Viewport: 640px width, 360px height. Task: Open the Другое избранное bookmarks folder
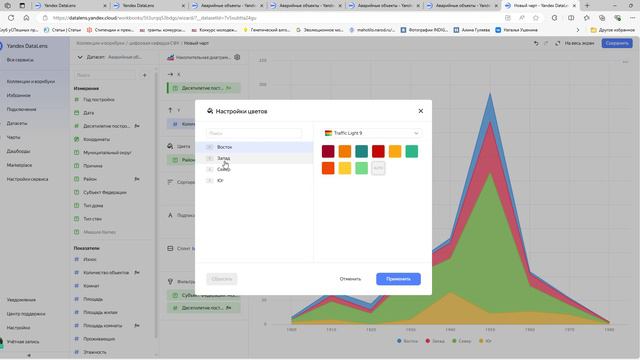click(613, 30)
